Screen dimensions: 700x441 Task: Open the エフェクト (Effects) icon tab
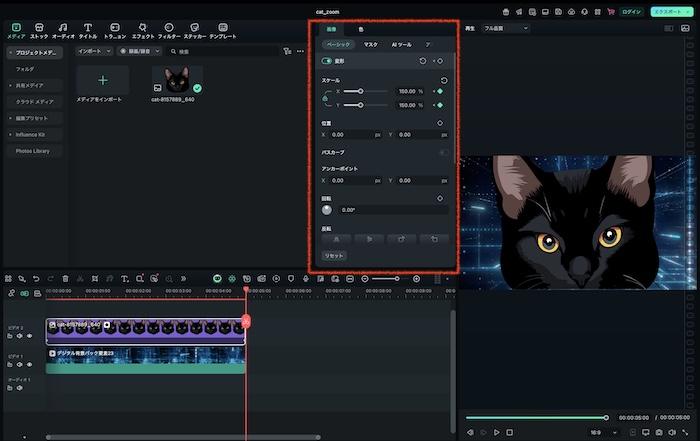(x=143, y=29)
